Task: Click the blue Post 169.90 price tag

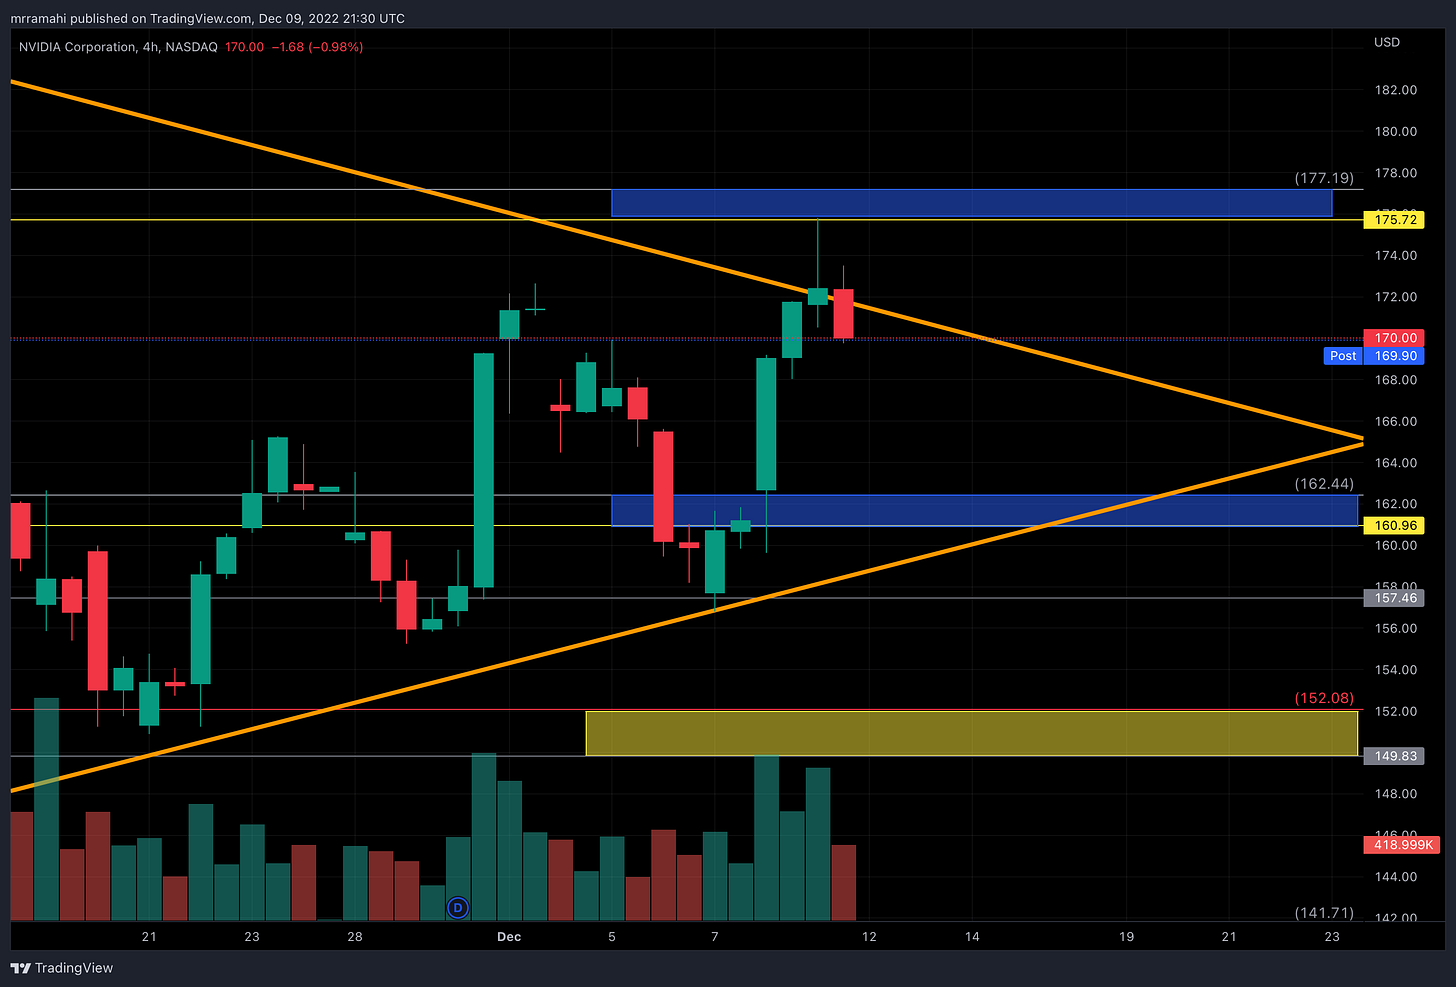Action: coord(1373,356)
